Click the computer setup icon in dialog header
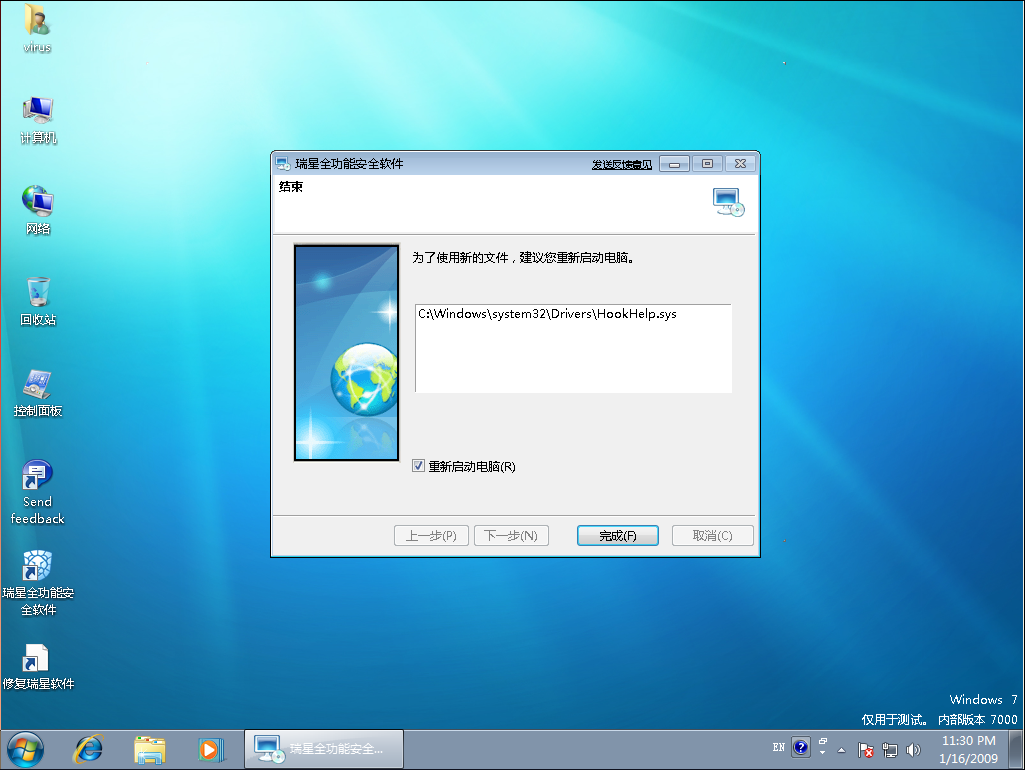The width and height of the screenshot is (1025, 770). tap(728, 202)
